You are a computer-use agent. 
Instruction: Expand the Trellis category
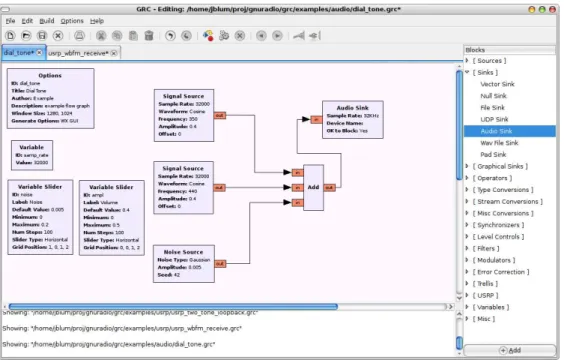coord(467,283)
